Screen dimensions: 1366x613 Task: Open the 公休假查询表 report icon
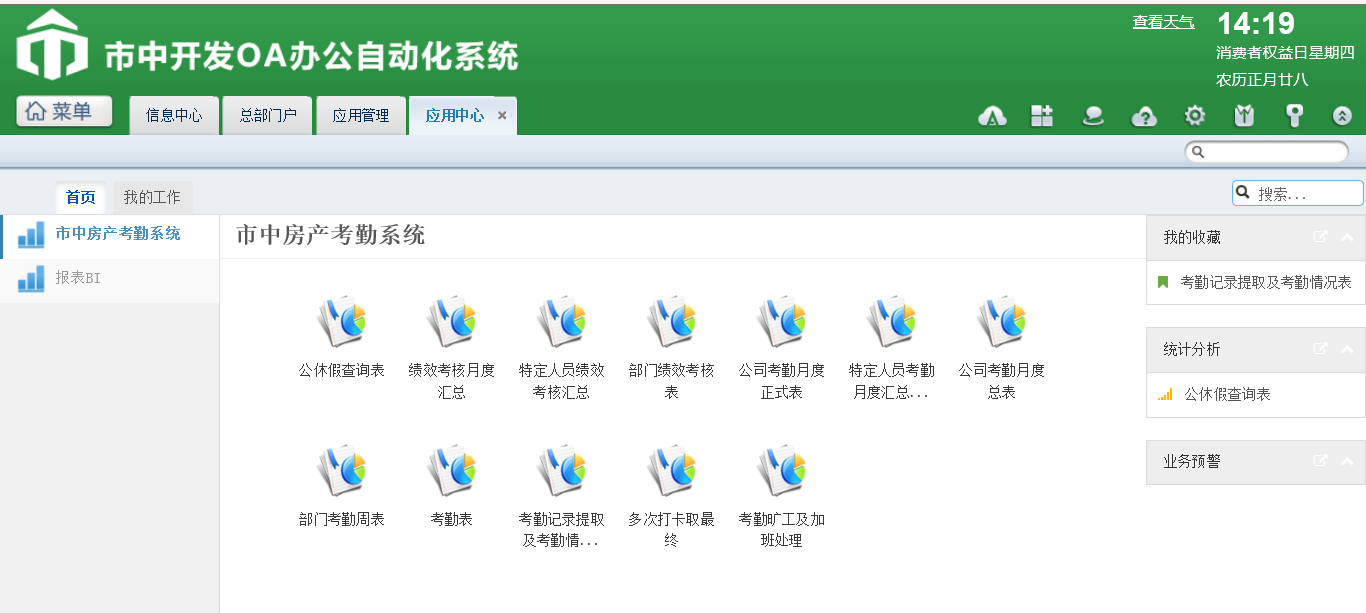pos(341,322)
